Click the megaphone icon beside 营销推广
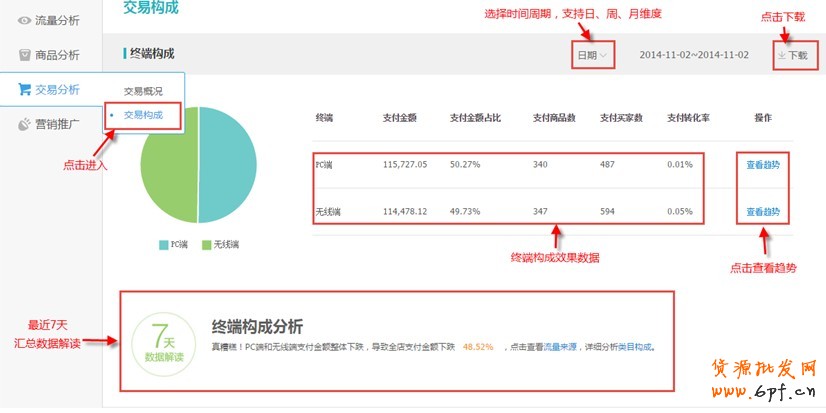 [x=25, y=125]
